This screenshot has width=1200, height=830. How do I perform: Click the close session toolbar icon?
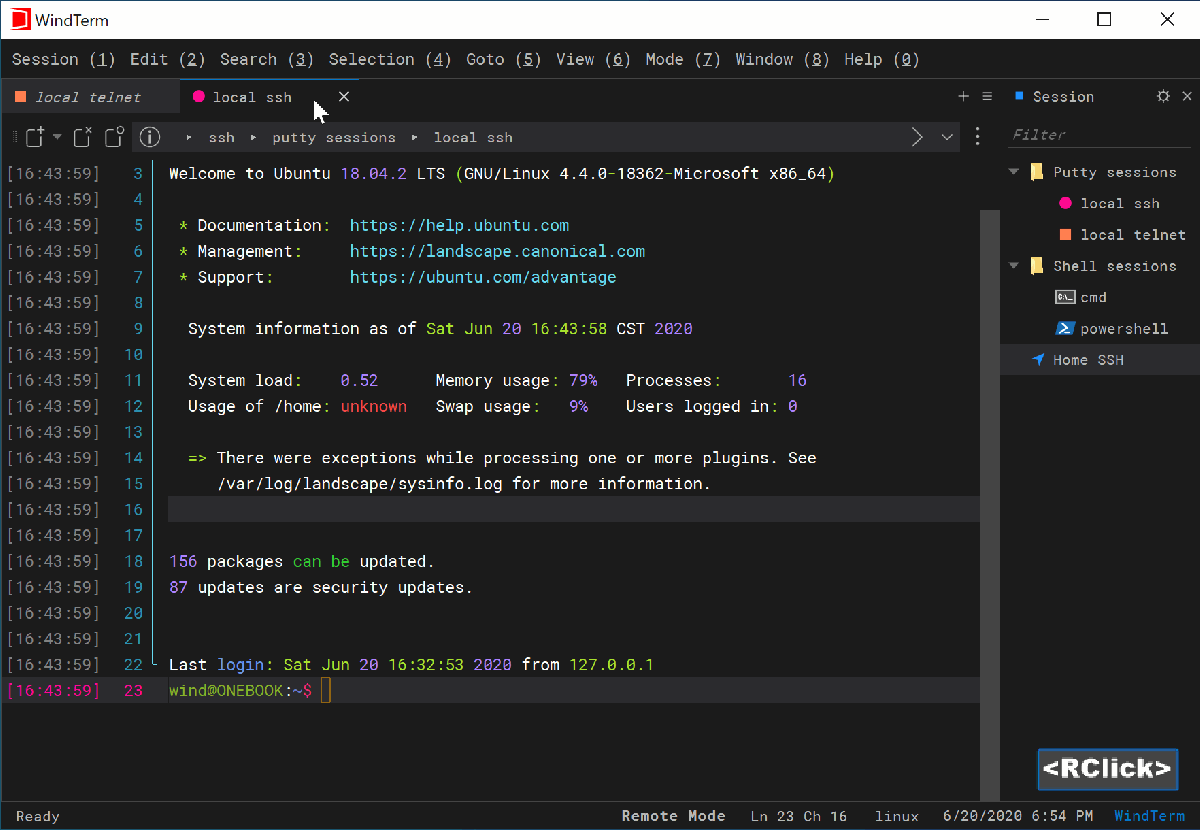83,137
